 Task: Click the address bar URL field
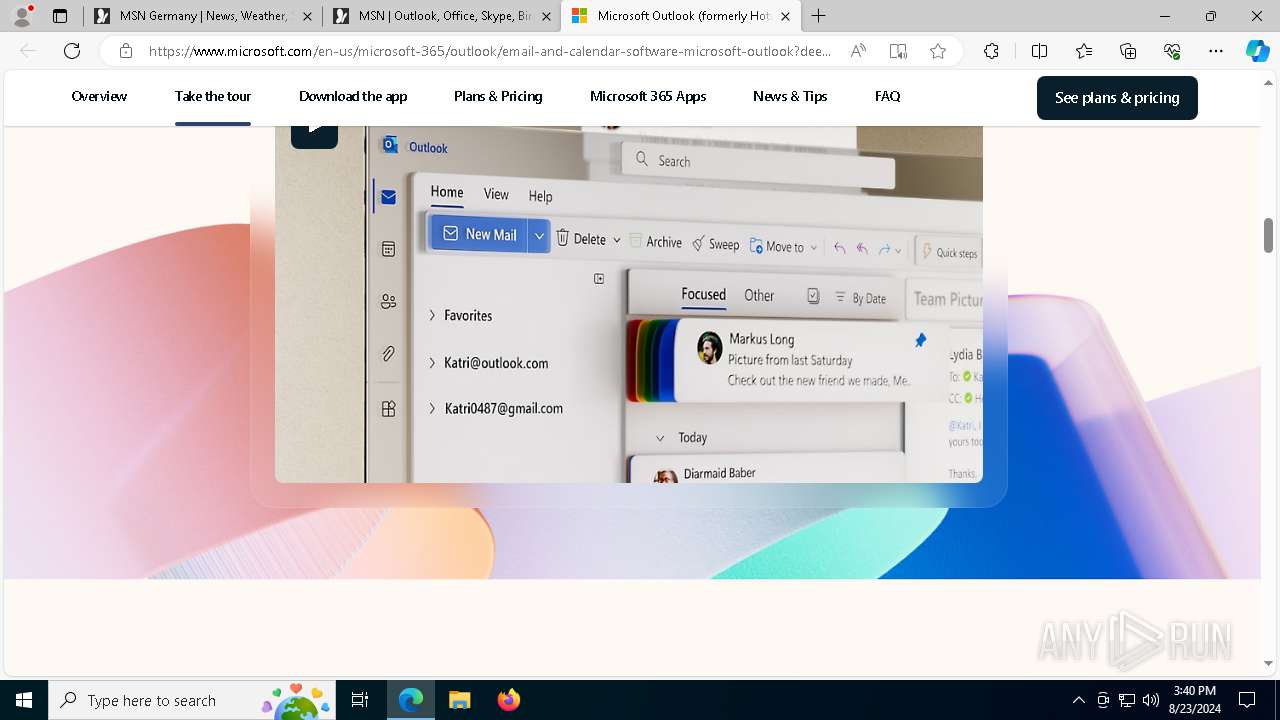pos(490,51)
